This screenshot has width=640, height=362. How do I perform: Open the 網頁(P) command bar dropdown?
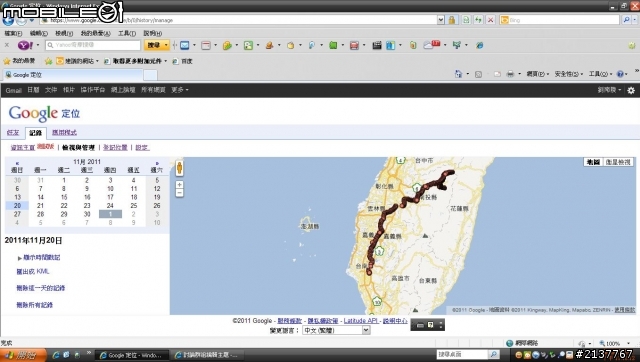(x=537, y=74)
